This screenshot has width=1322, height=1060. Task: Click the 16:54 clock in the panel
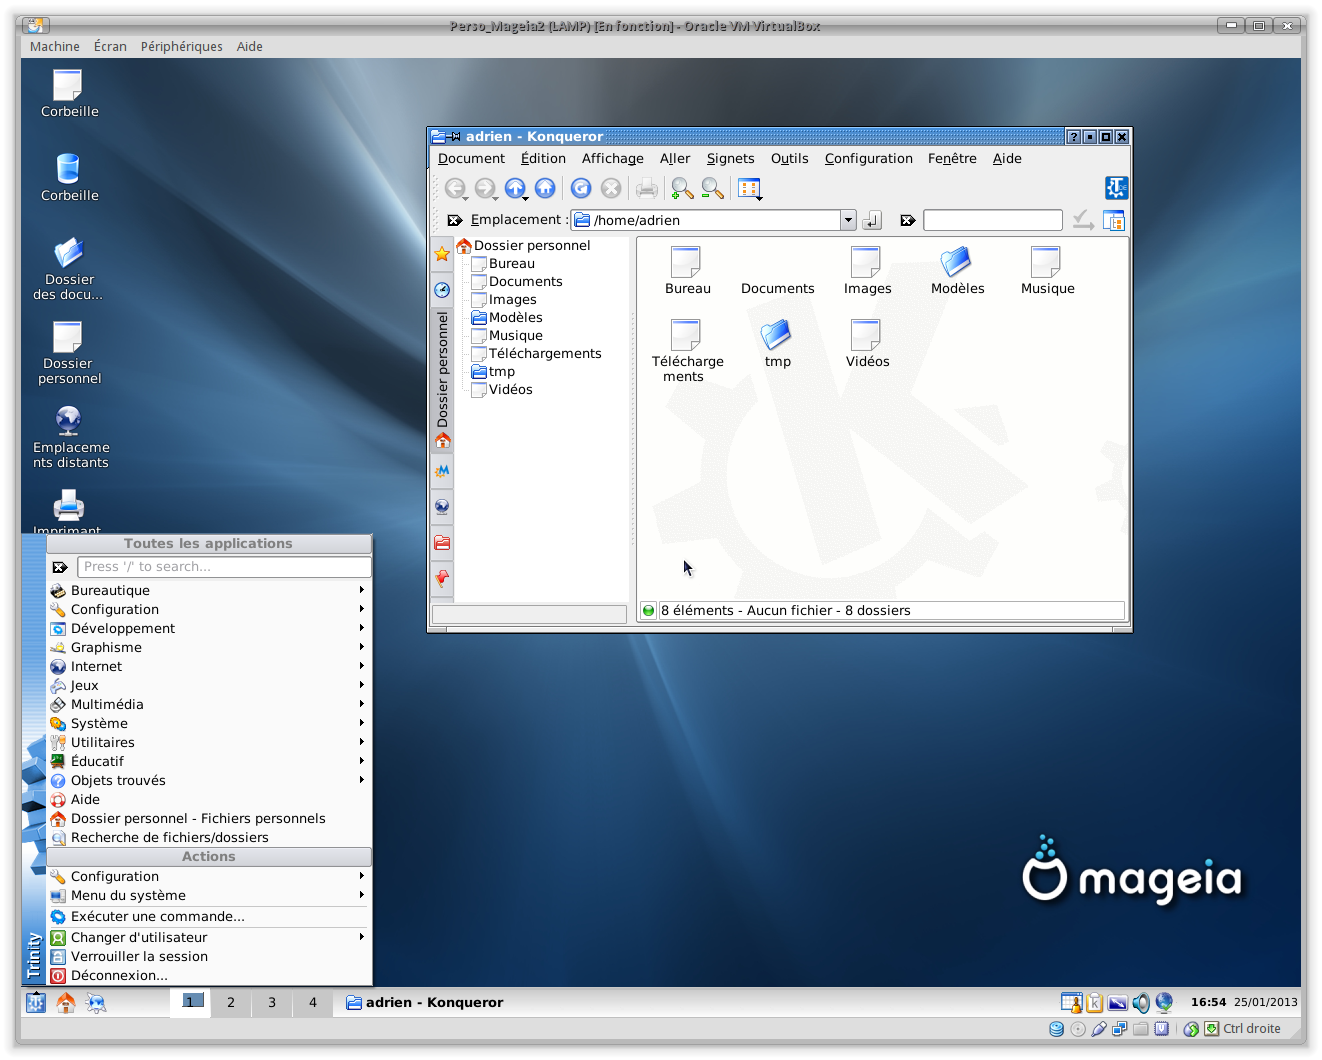point(1208,1002)
